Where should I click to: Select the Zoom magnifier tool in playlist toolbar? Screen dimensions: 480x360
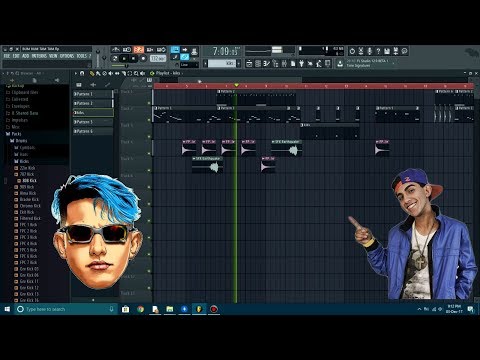136,73
